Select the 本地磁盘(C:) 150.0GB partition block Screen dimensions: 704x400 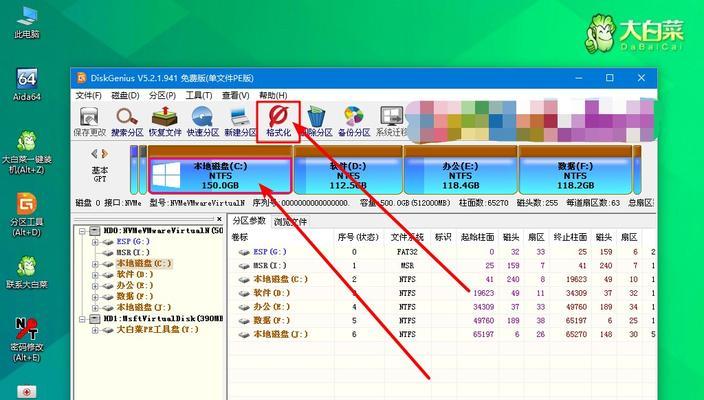coord(220,176)
